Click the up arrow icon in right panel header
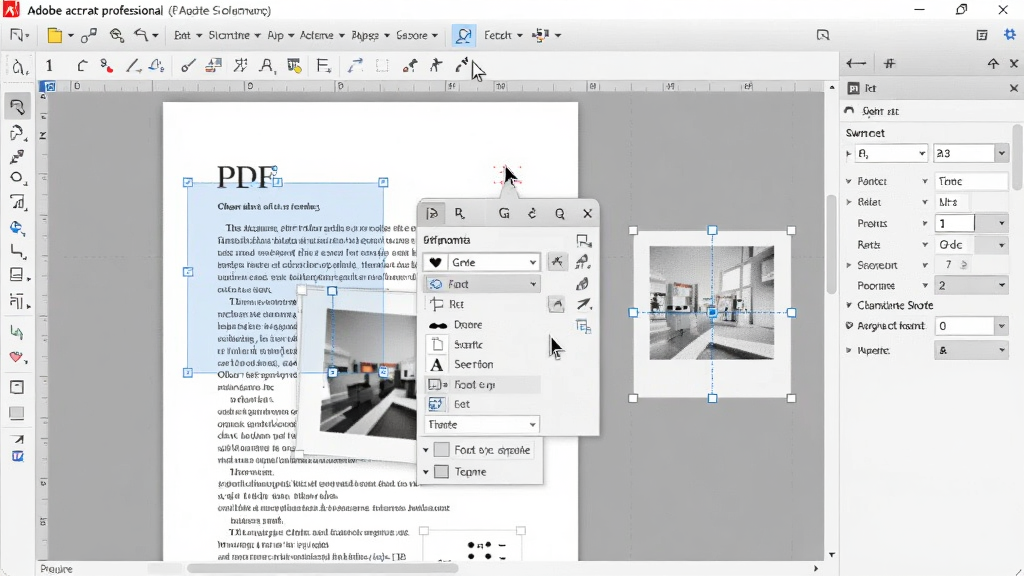Image resolution: width=1024 pixels, height=576 pixels. [x=993, y=63]
